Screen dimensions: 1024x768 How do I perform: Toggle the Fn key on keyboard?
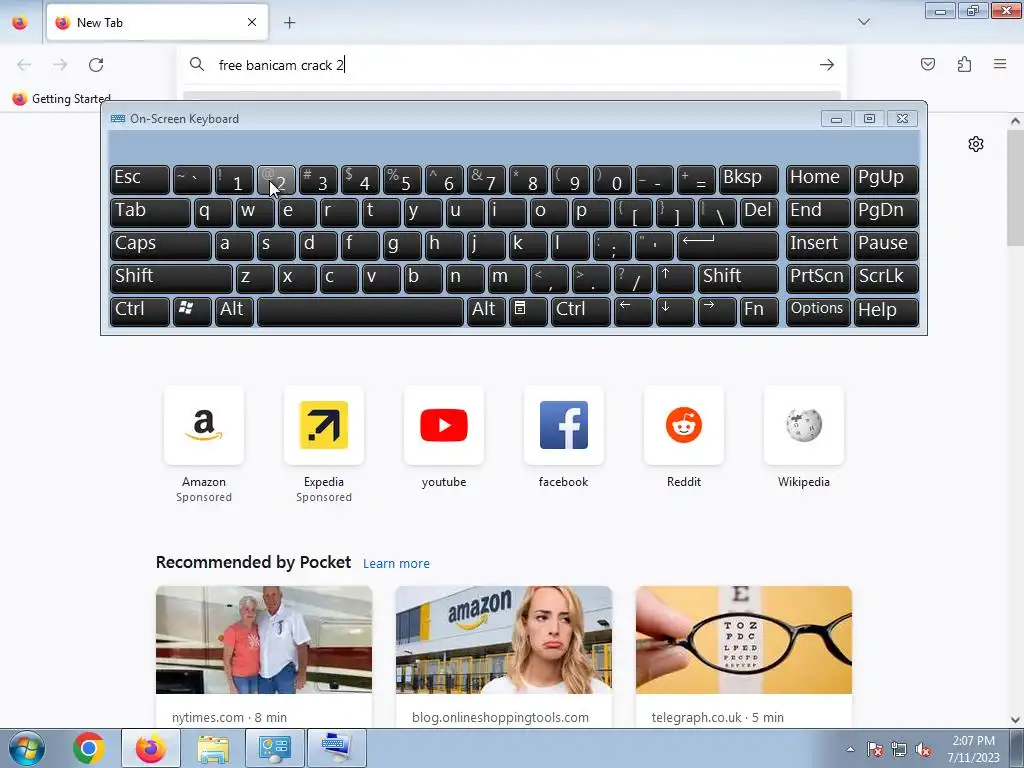tap(759, 311)
